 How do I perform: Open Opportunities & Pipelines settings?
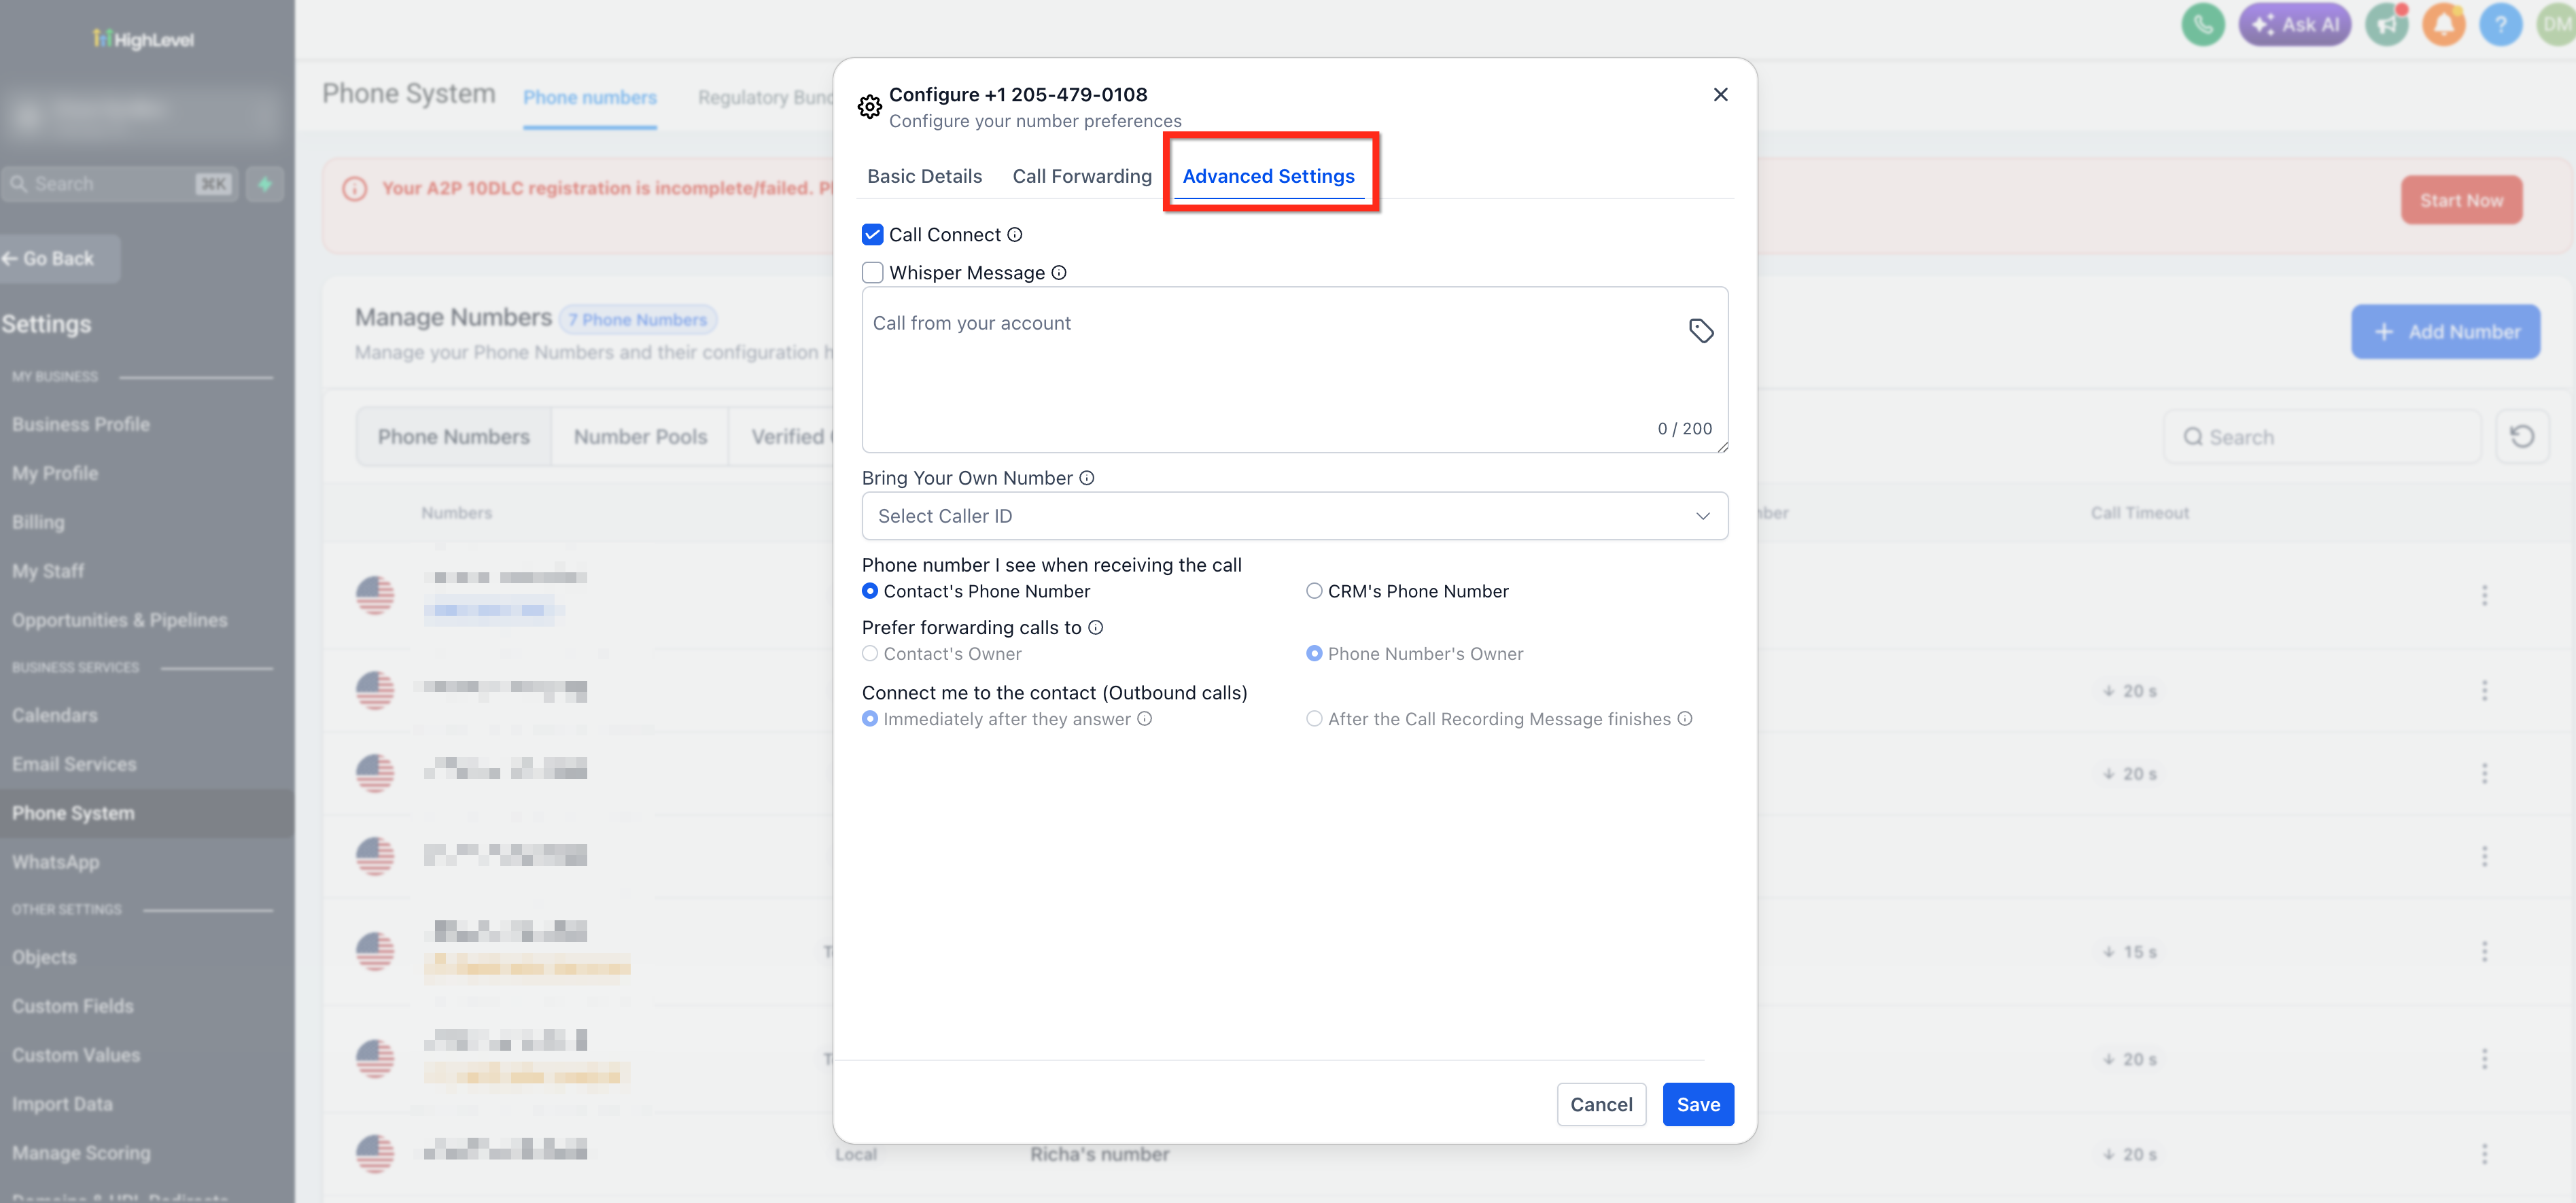click(x=120, y=621)
